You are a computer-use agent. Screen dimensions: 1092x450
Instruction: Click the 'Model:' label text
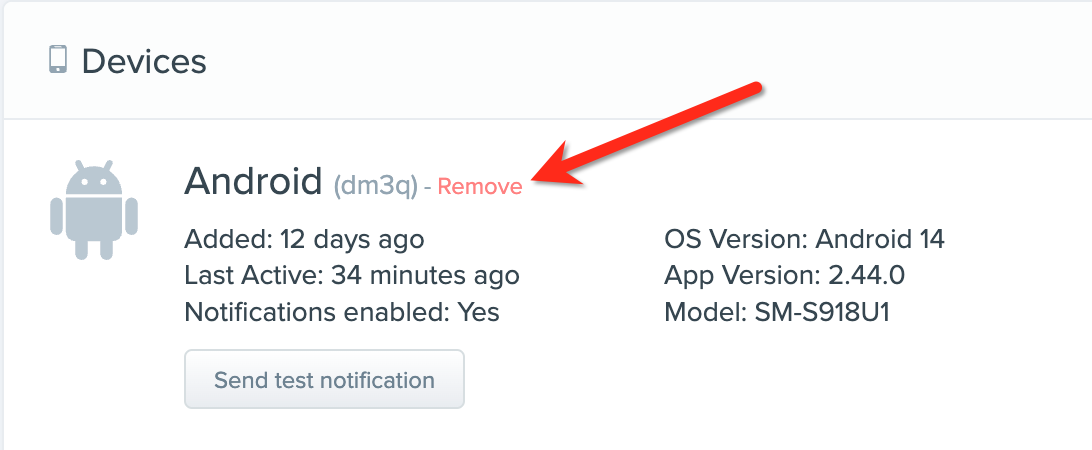coord(701,312)
